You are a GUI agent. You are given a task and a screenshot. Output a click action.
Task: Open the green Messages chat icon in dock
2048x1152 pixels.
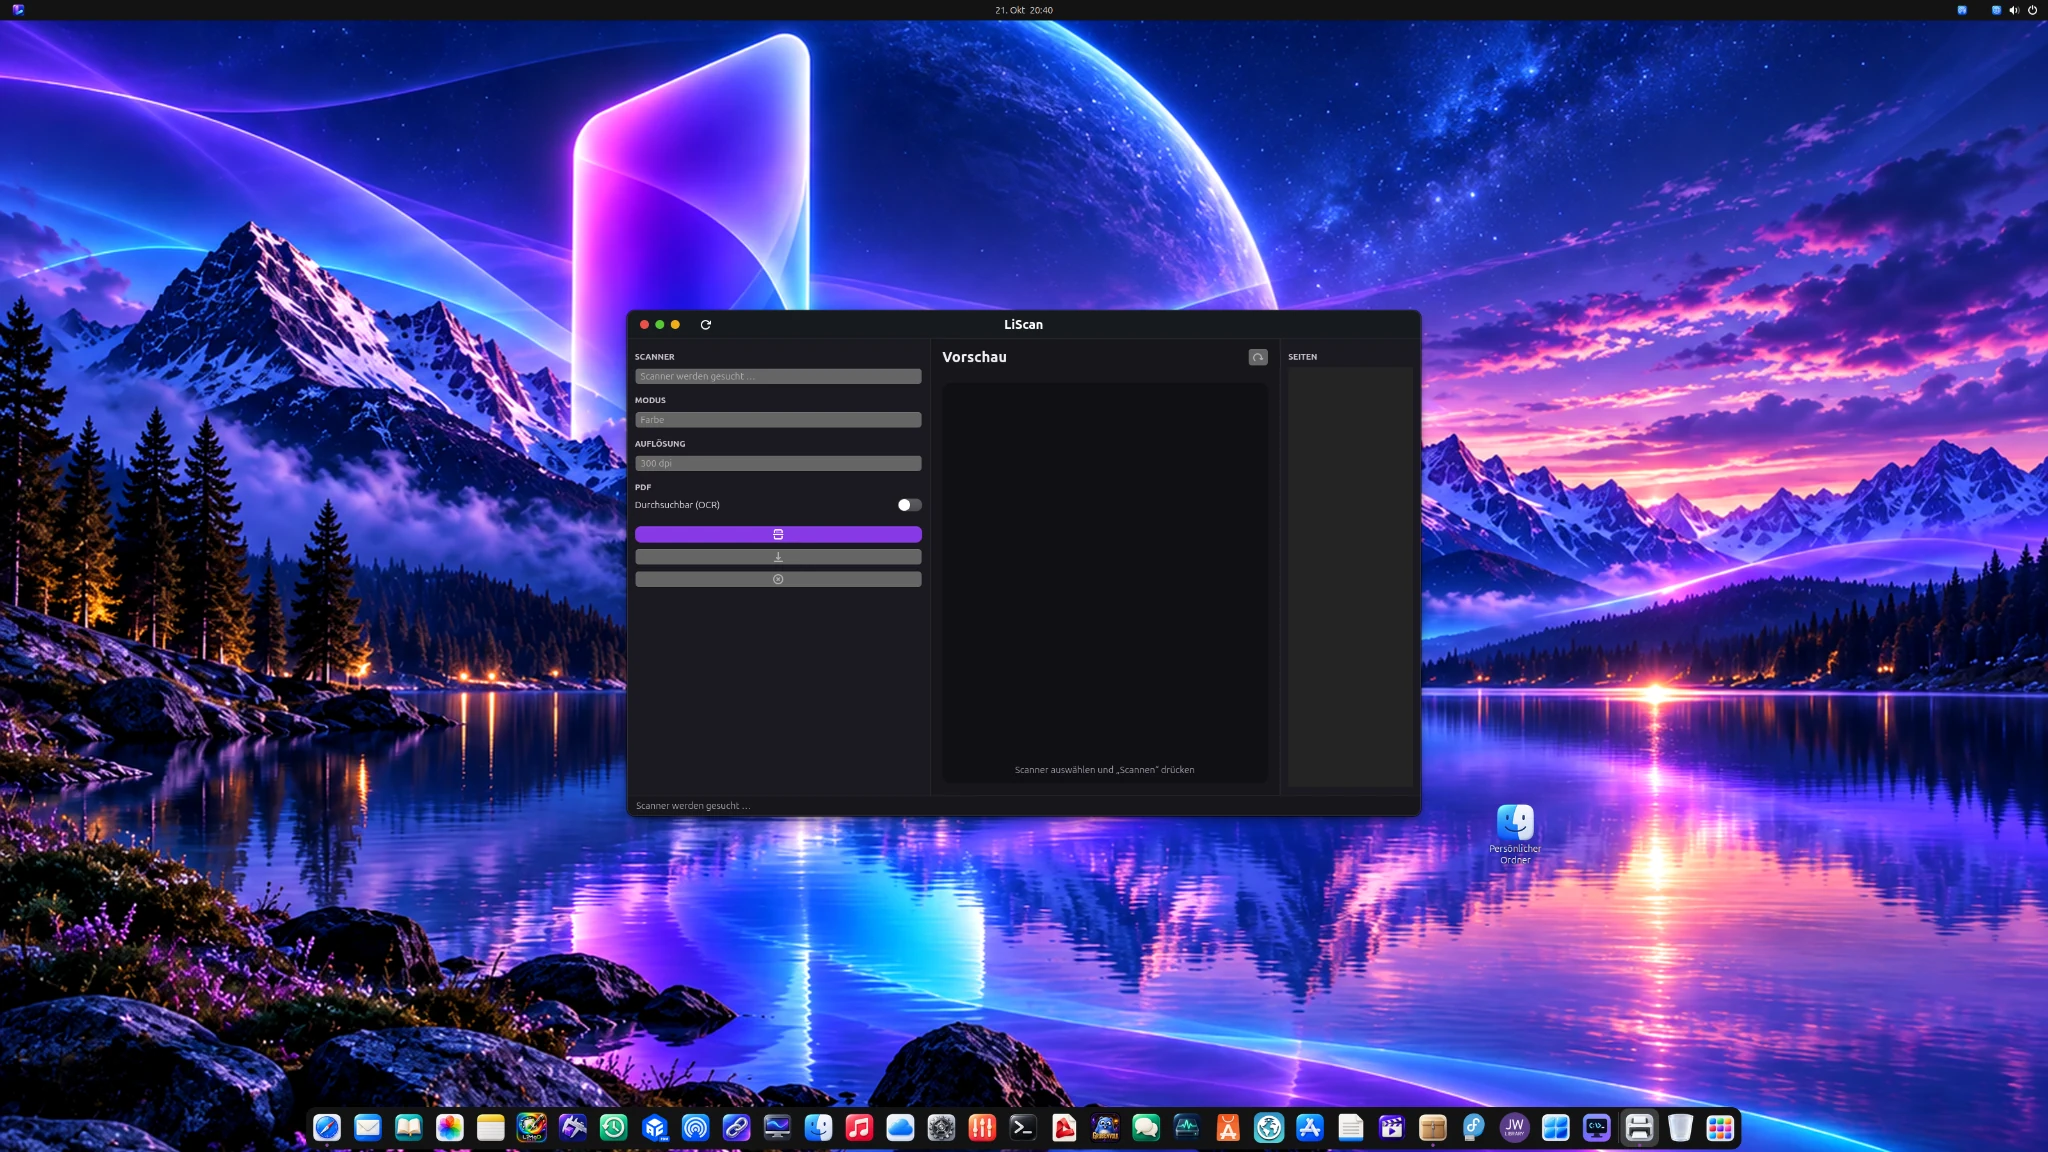coord(1146,1128)
